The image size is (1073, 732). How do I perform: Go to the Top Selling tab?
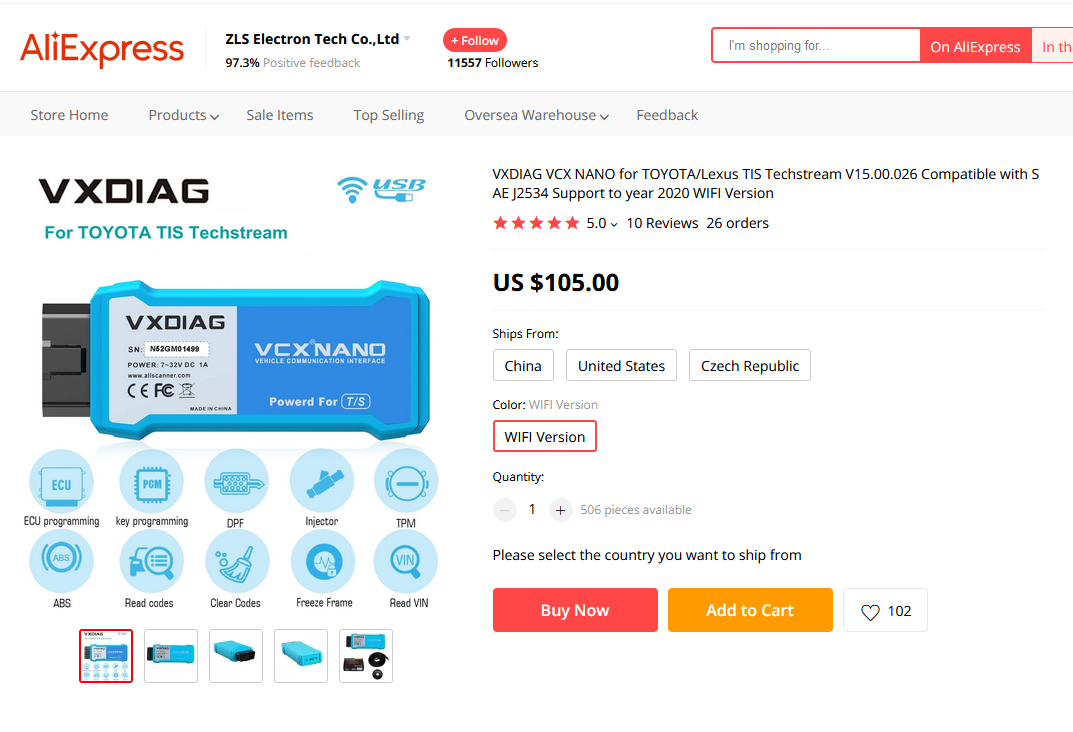(x=388, y=116)
